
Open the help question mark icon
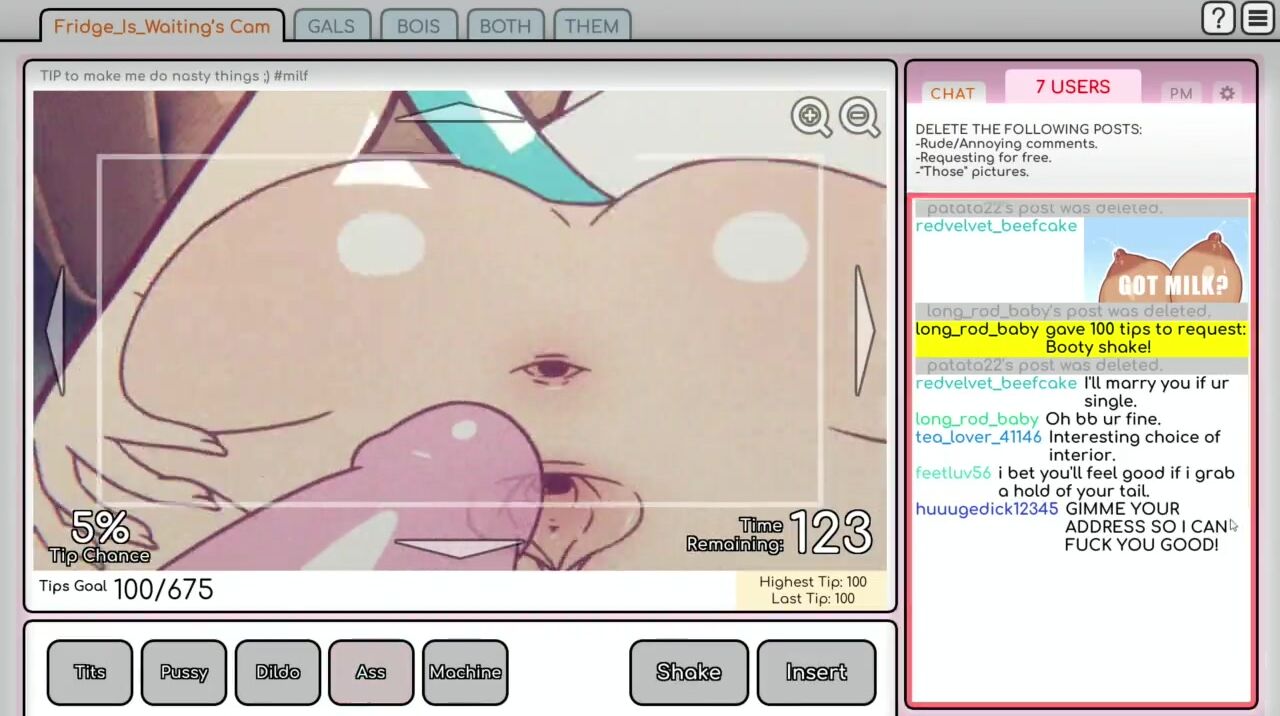1218,18
